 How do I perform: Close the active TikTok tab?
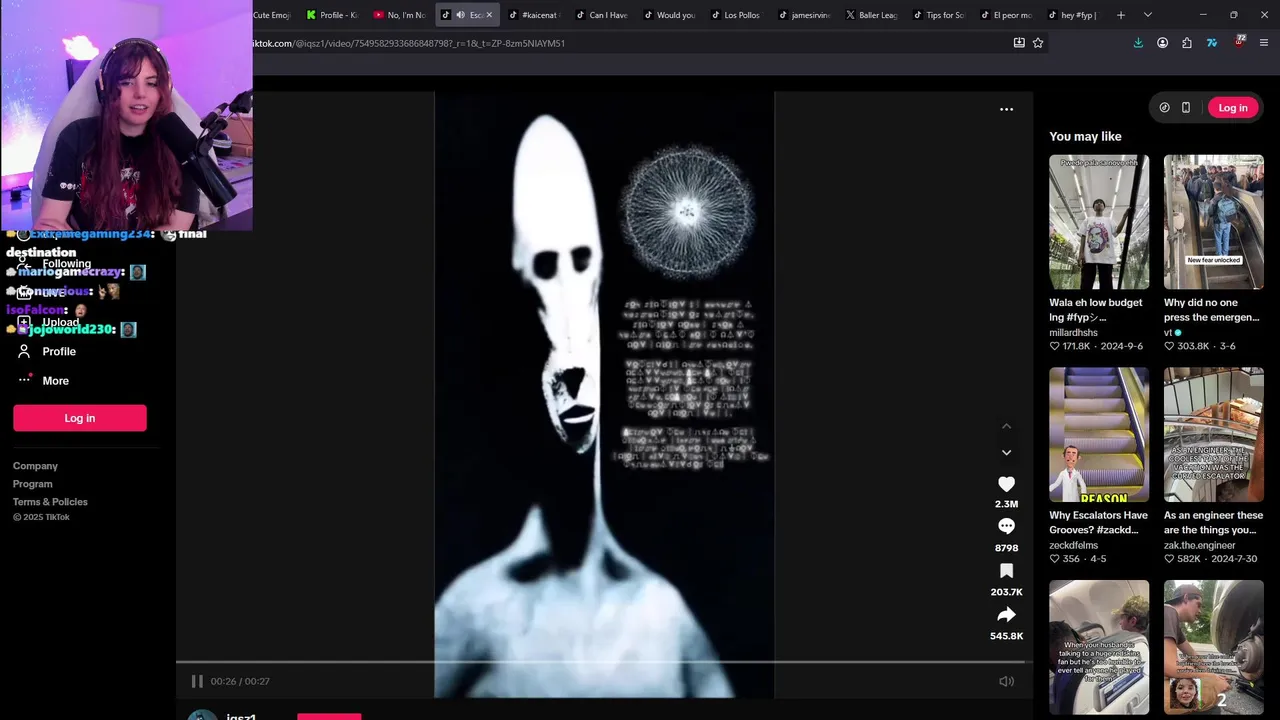(489, 15)
